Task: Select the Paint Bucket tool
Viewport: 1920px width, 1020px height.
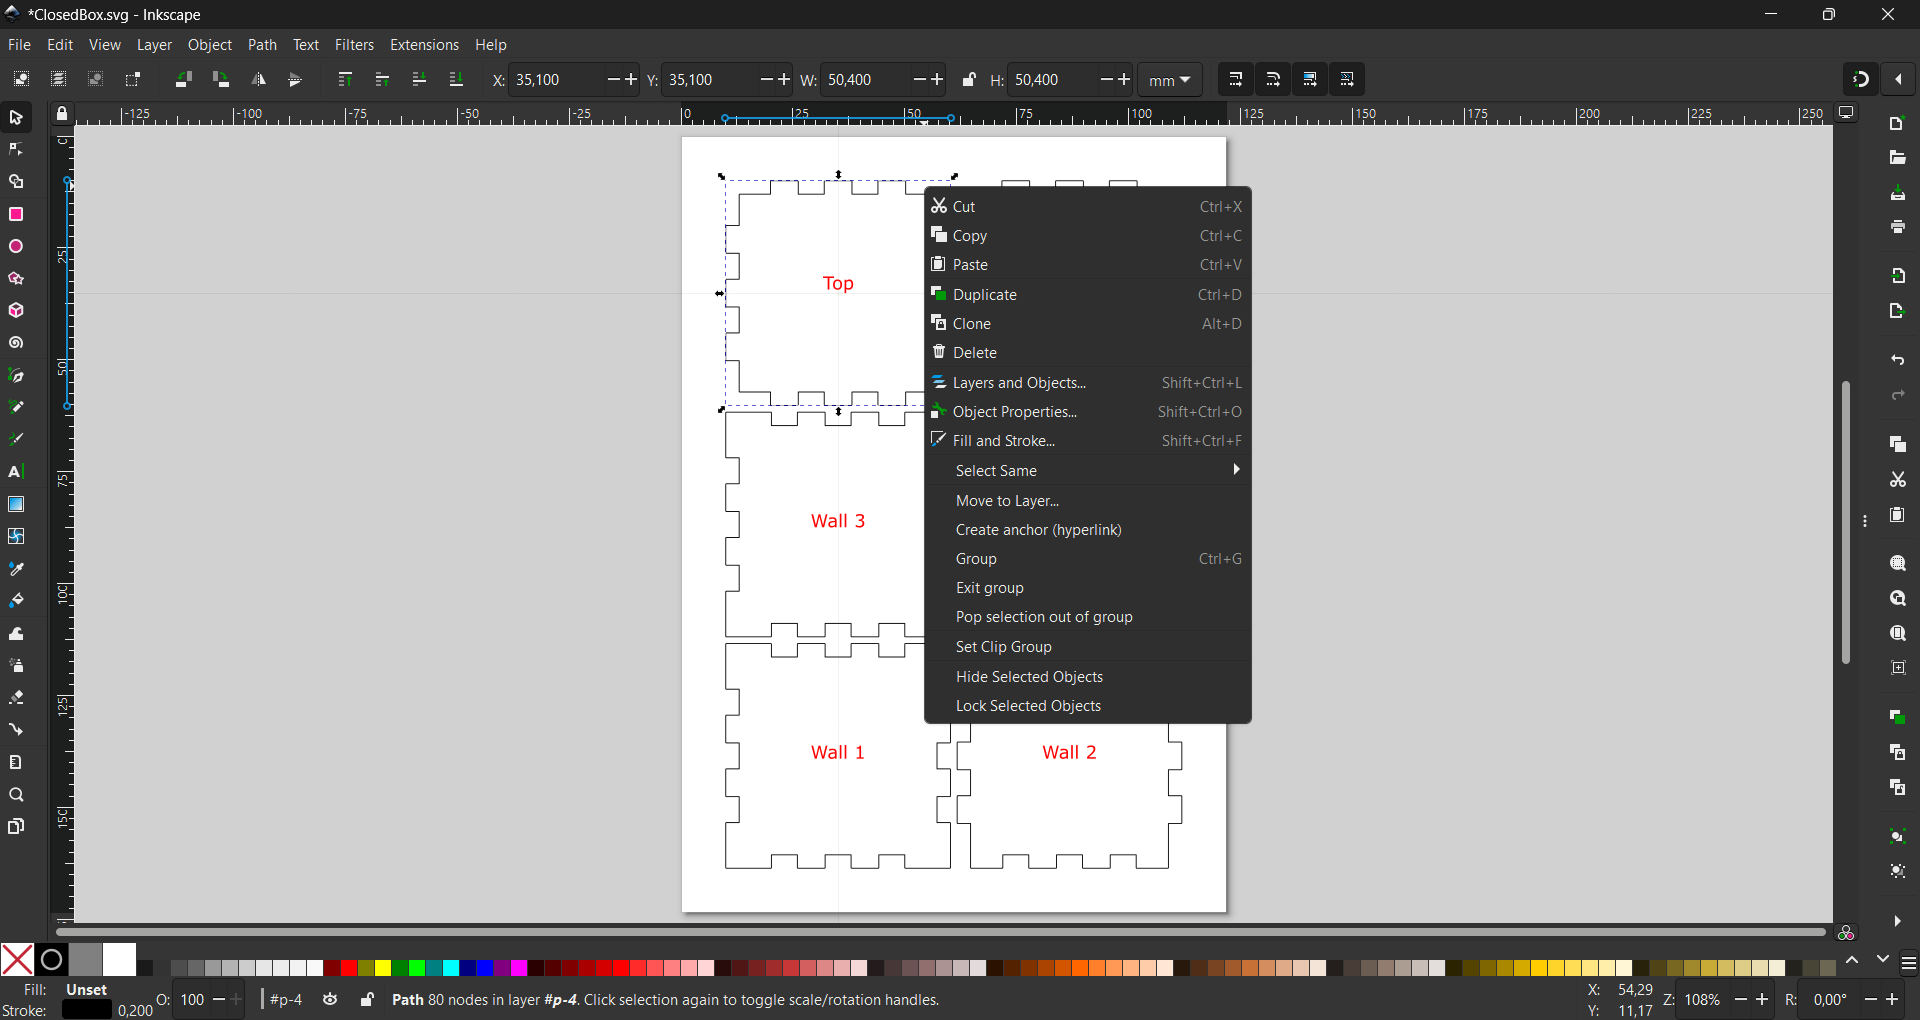Action: [x=16, y=601]
